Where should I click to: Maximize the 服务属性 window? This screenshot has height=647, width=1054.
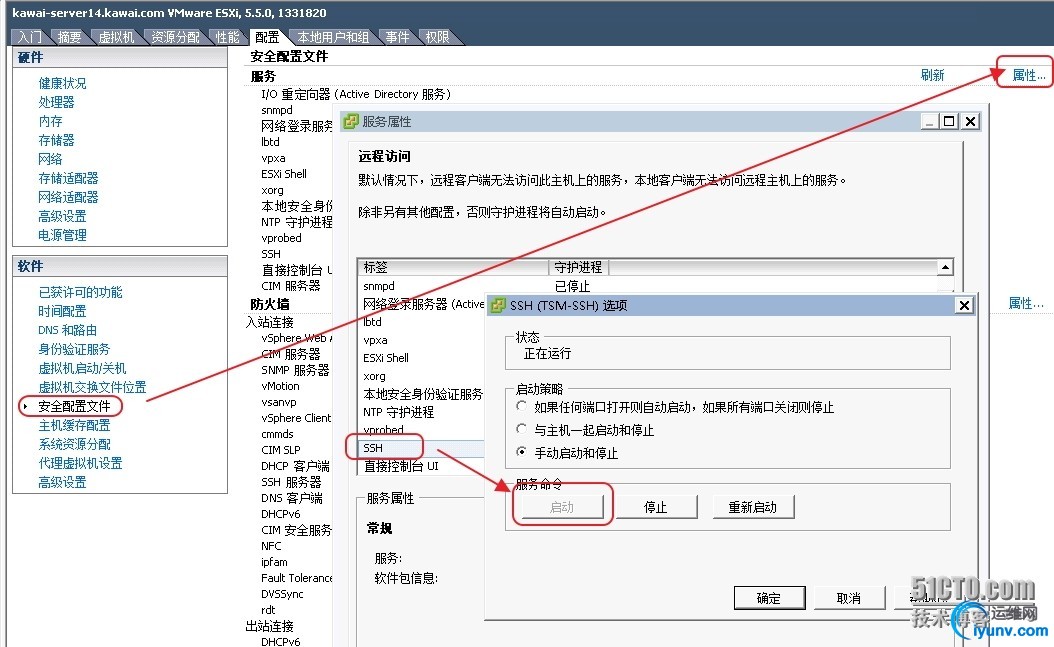tap(949, 121)
